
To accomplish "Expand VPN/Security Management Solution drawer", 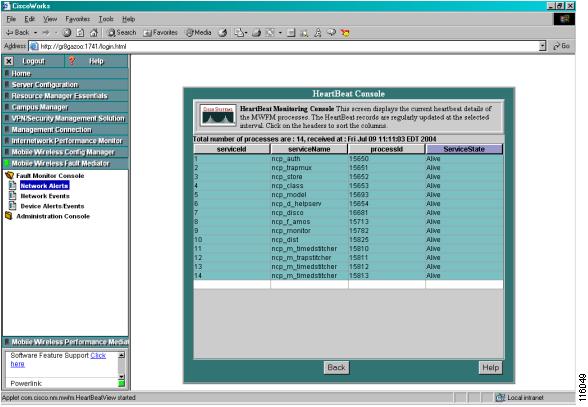I will coord(65,119).
